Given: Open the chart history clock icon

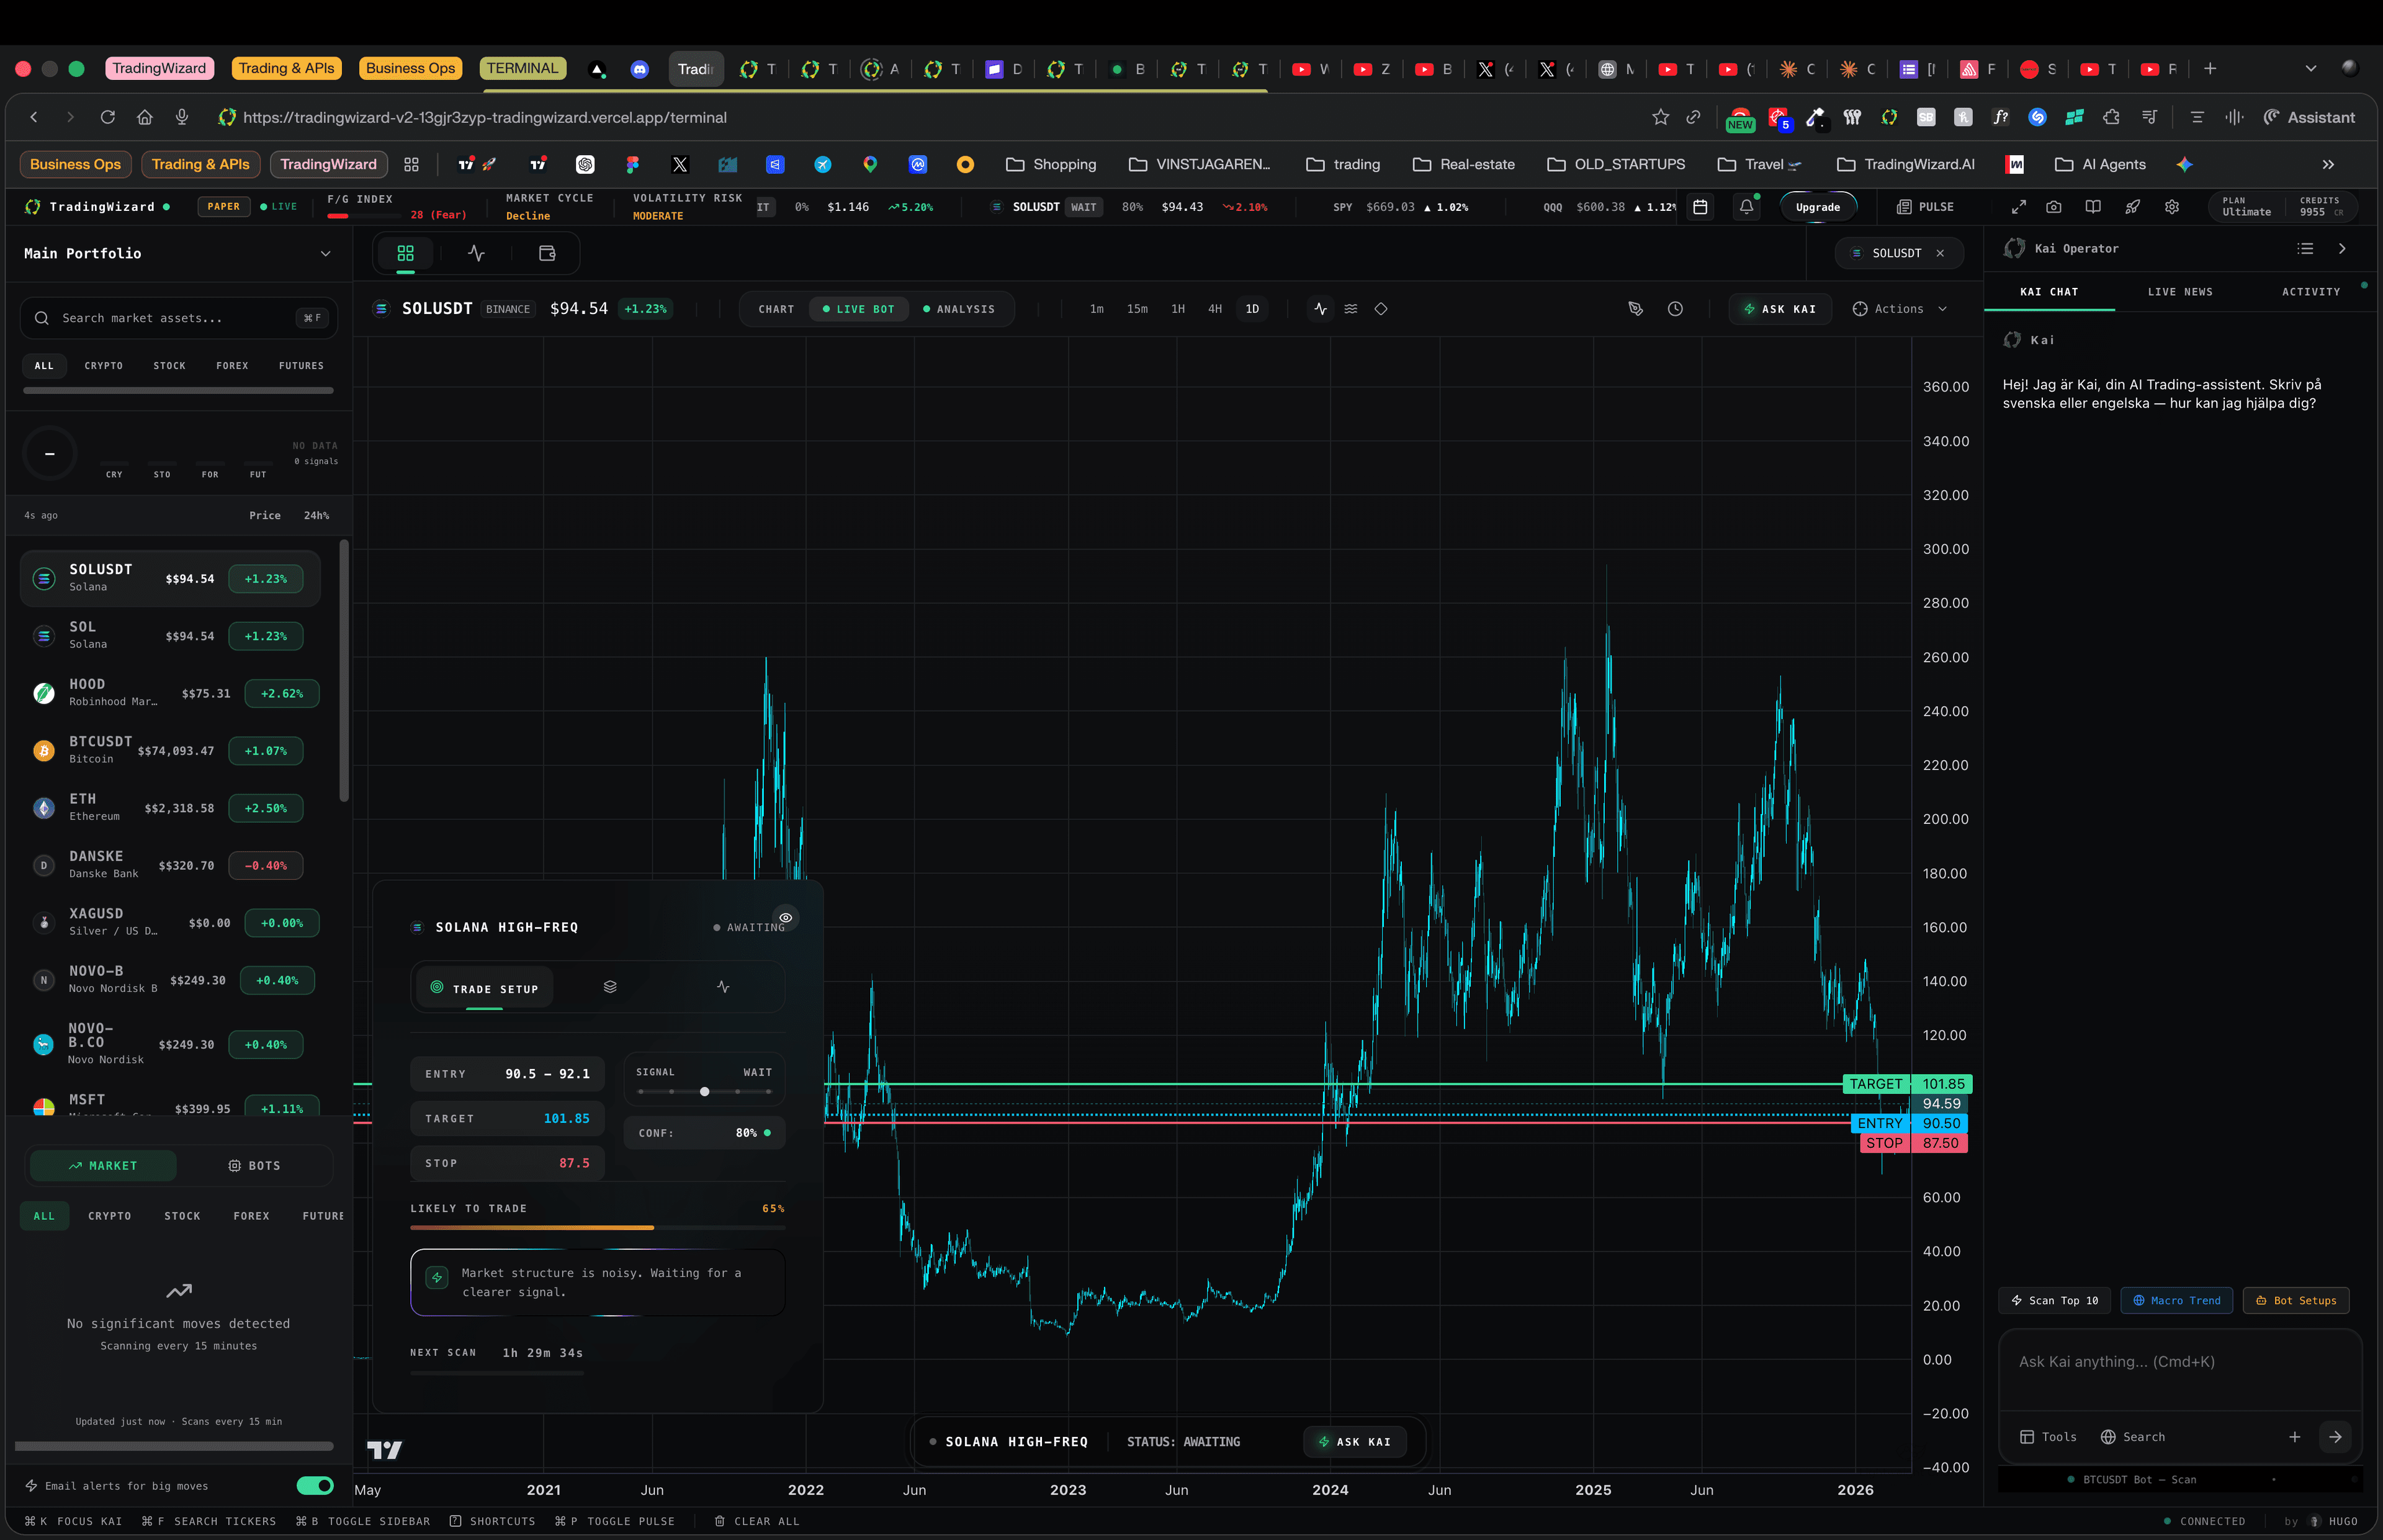Looking at the screenshot, I should (x=1676, y=309).
